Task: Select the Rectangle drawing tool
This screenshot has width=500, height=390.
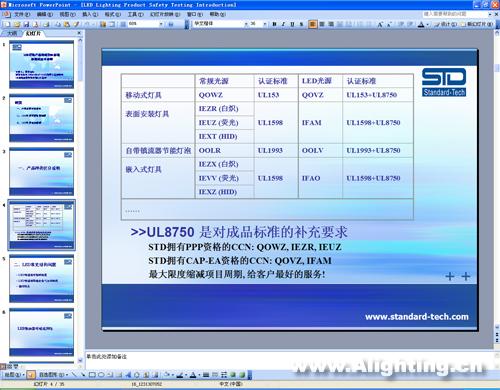Action: (92, 375)
